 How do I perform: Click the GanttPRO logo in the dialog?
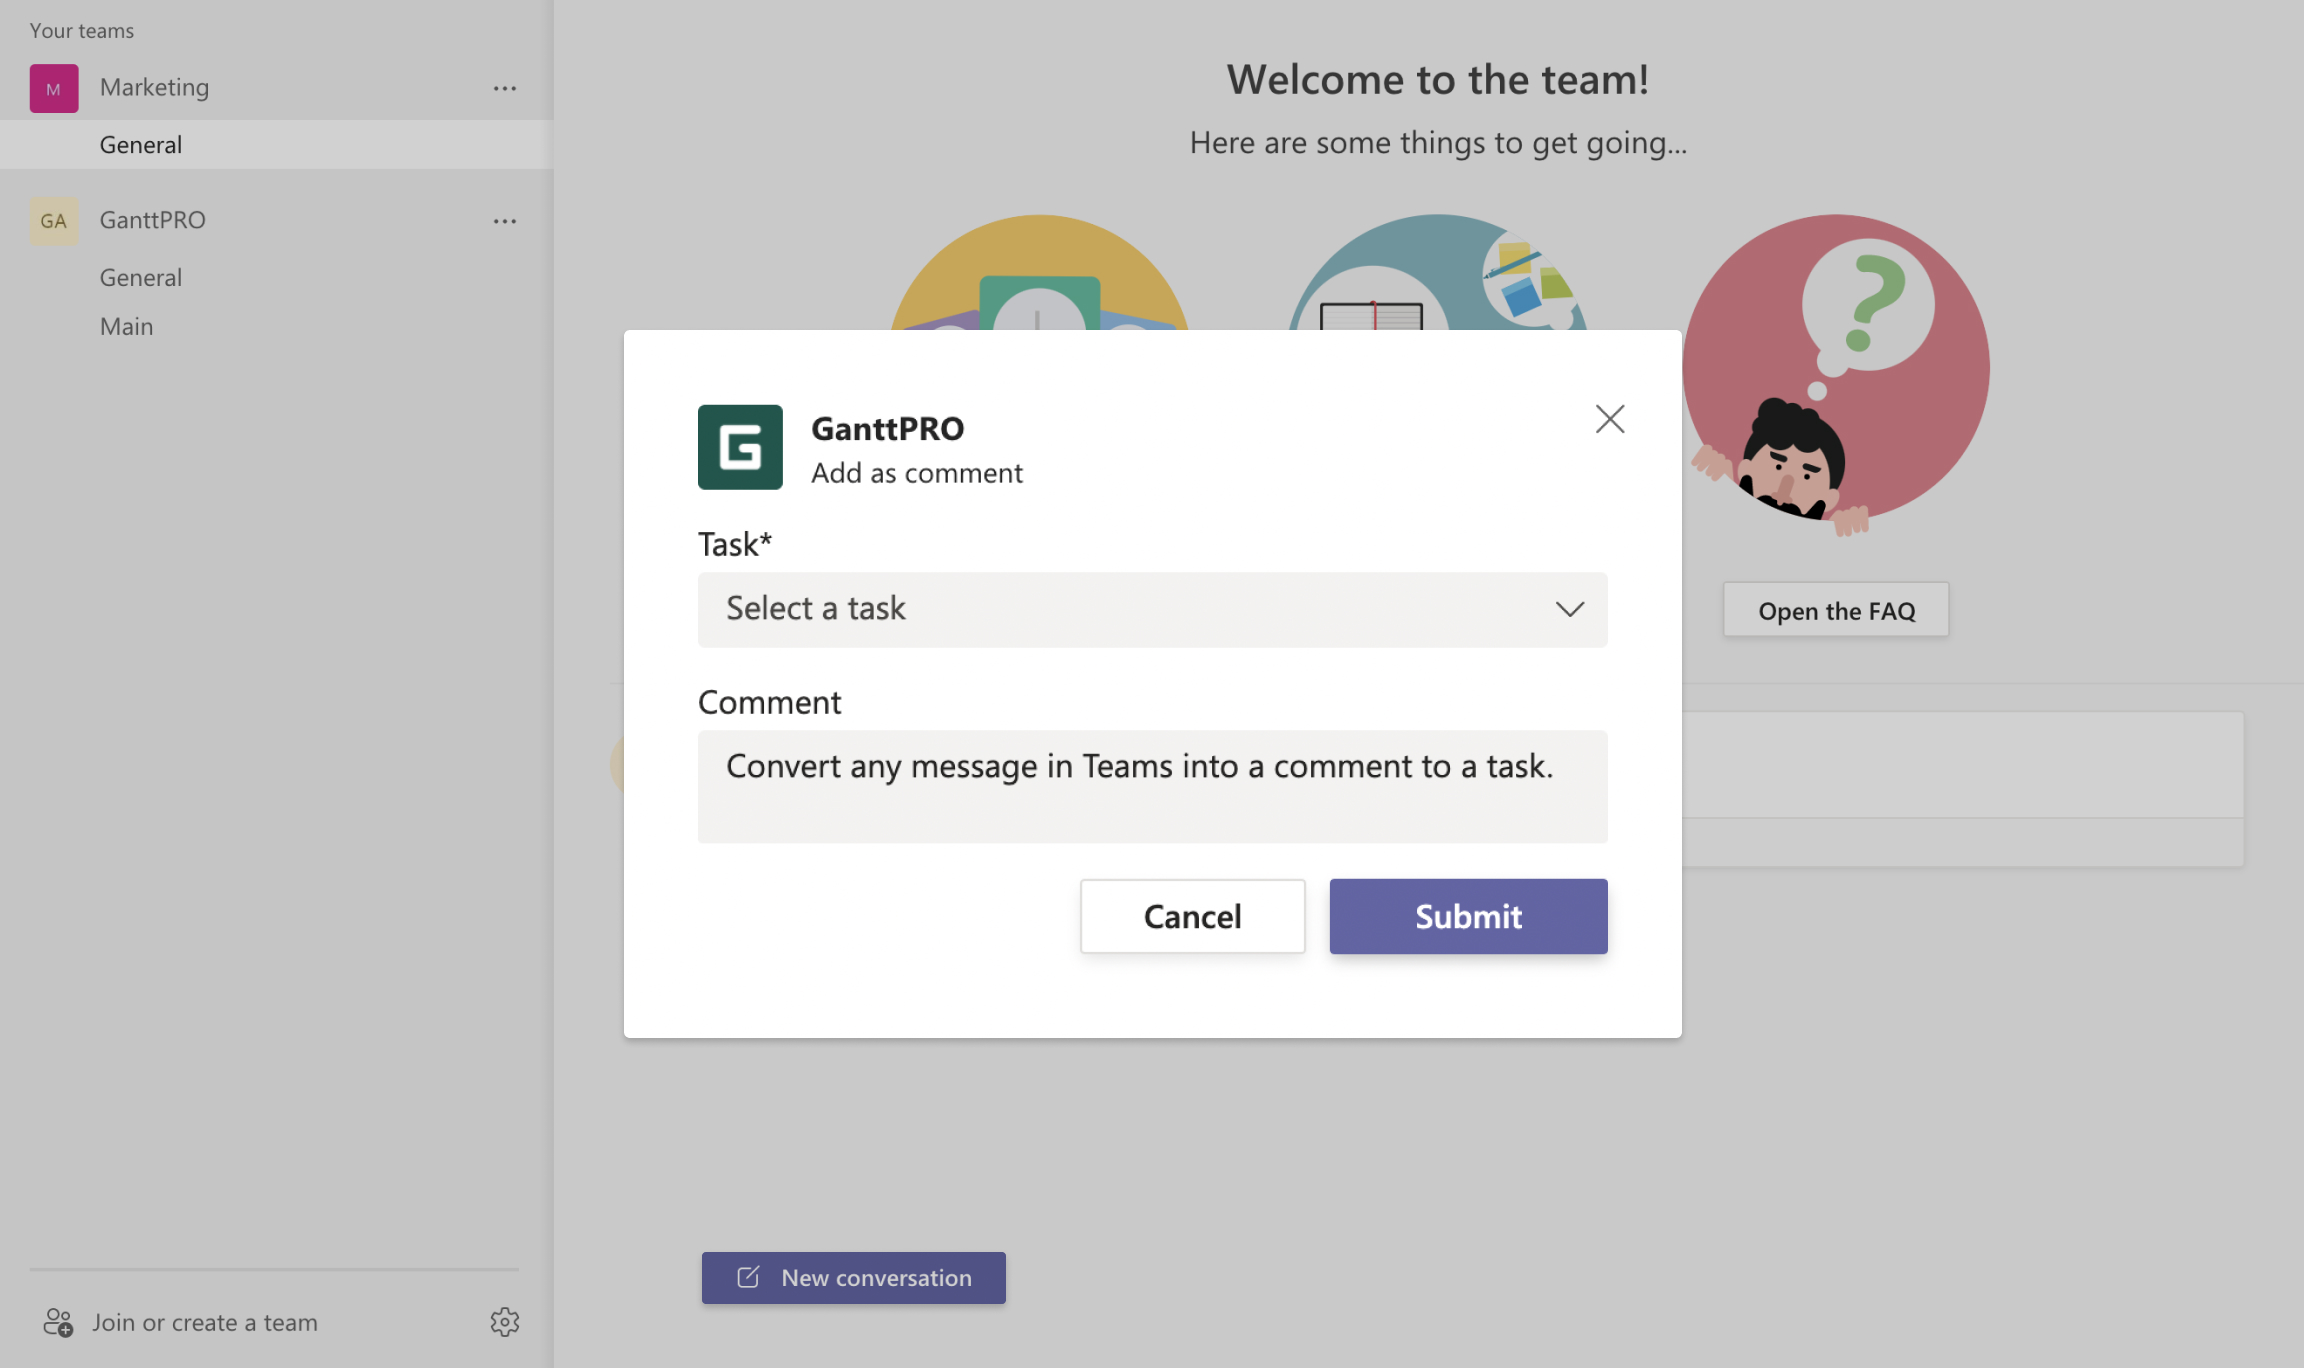(x=739, y=447)
